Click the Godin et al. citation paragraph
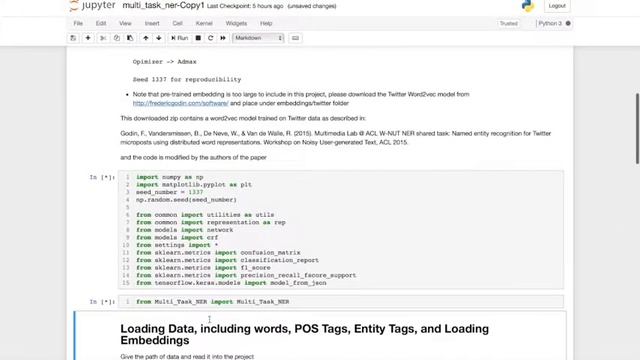The image size is (640, 360). coord(336,138)
